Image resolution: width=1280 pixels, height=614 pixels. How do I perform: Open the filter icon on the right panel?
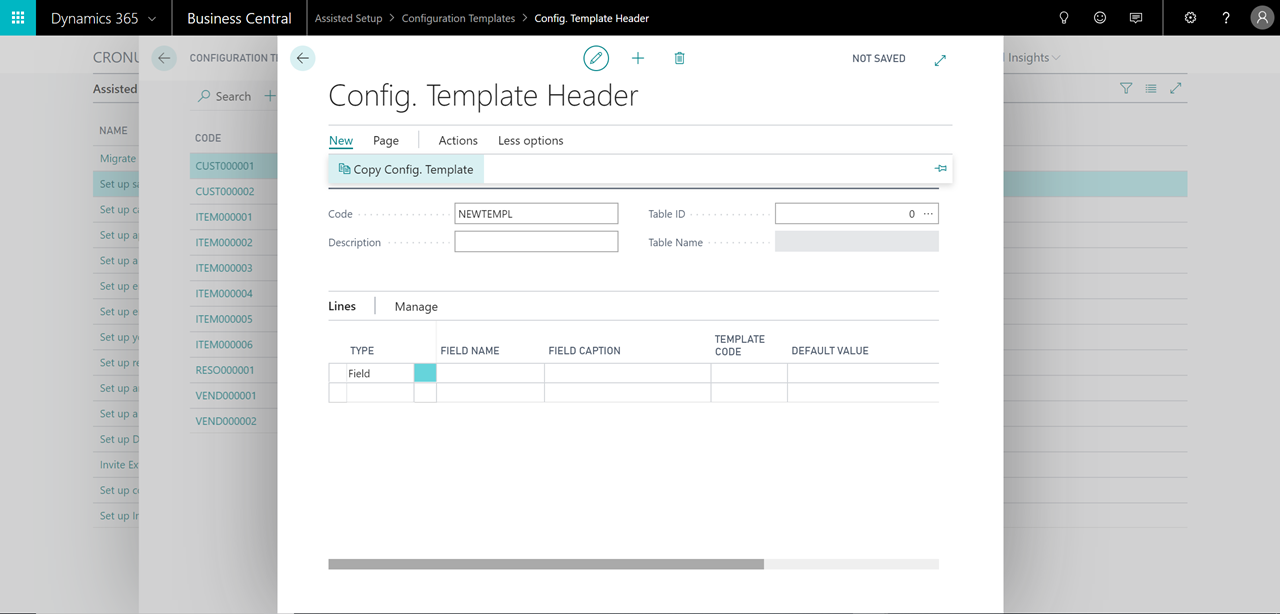1125,88
